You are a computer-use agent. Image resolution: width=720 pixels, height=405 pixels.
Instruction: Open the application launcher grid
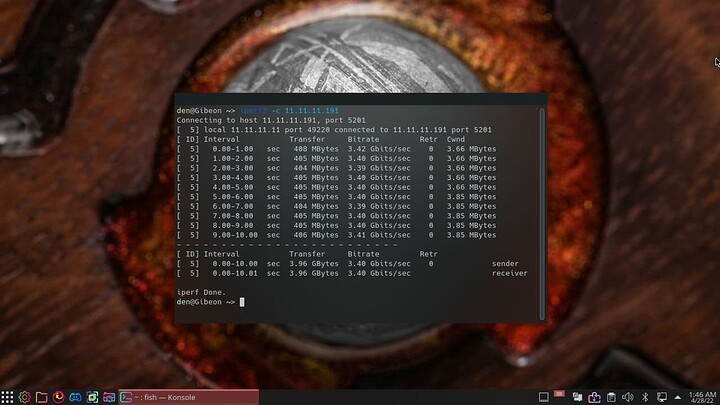coord(8,397)
